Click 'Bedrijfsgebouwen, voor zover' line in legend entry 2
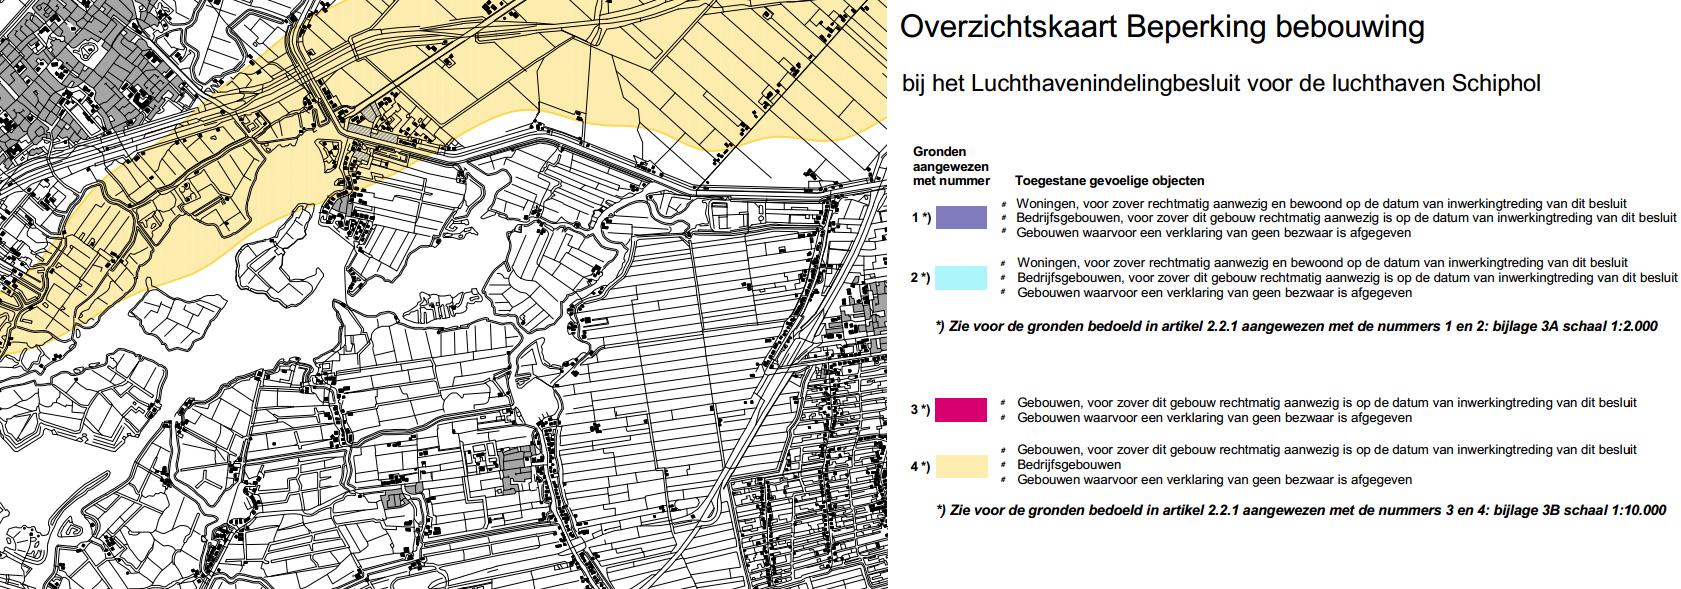 click(x=1346, y=278)
